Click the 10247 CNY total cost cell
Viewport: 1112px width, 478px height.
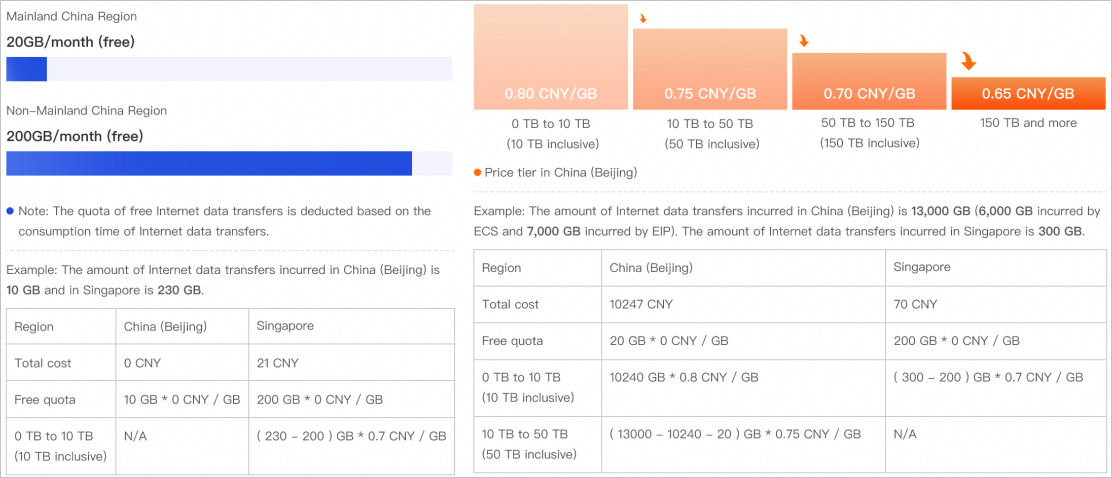coord(744,304)
